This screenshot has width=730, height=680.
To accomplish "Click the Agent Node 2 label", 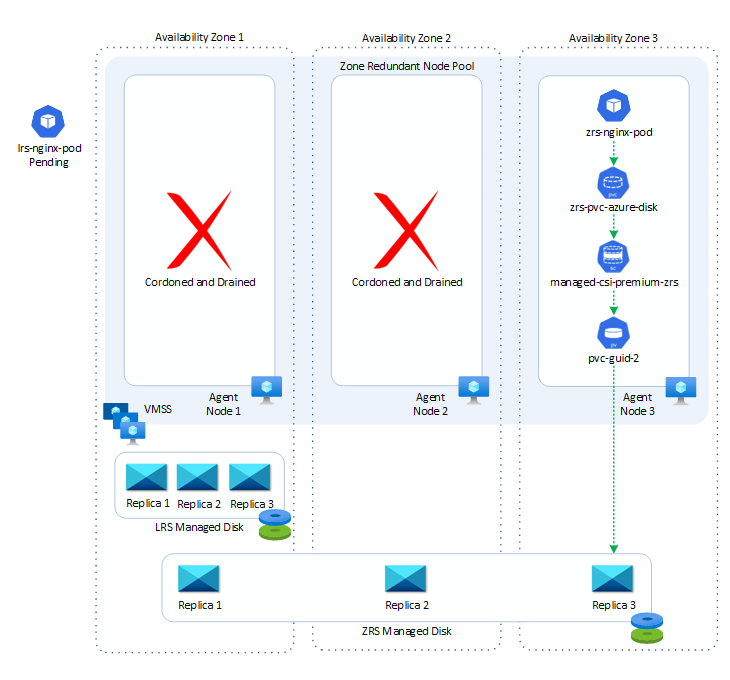I will coord(431,404).
